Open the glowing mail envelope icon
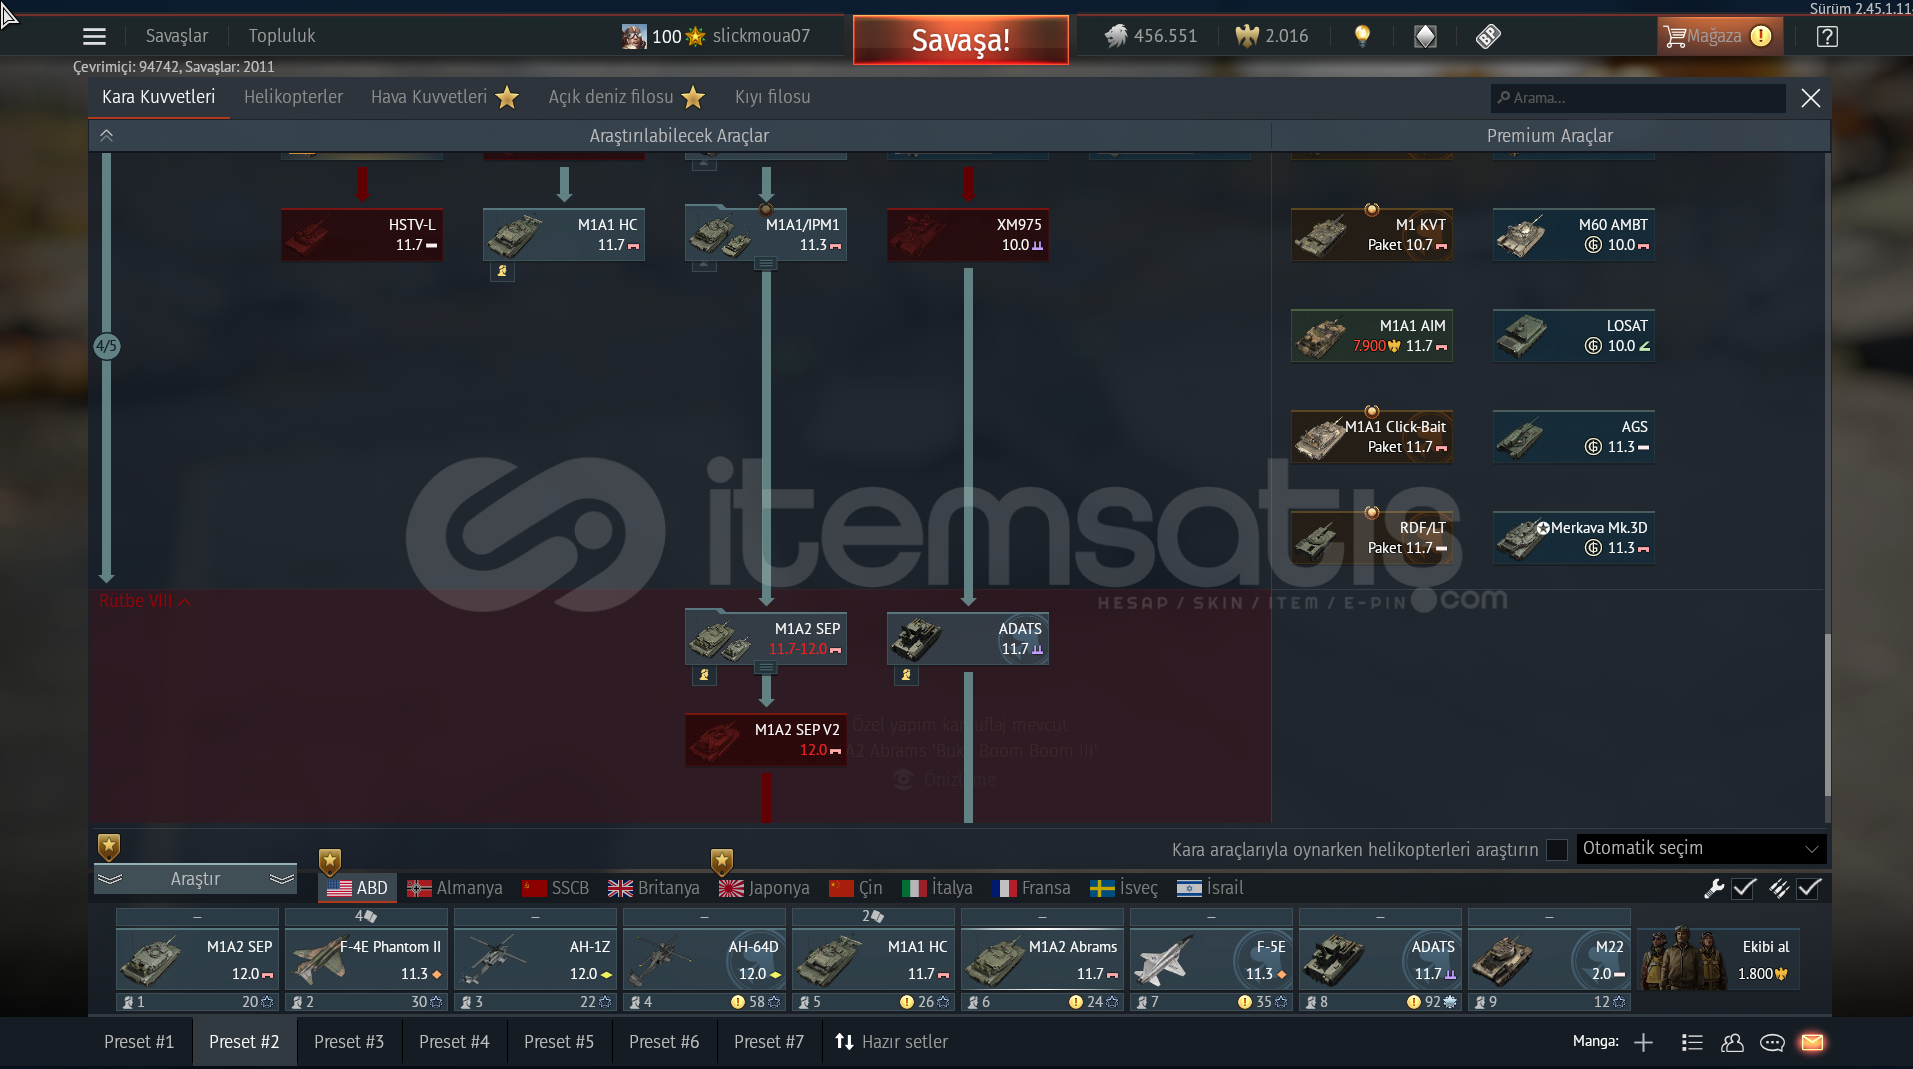Screen dimensions: 1913x1069 coord(1812,1043)
